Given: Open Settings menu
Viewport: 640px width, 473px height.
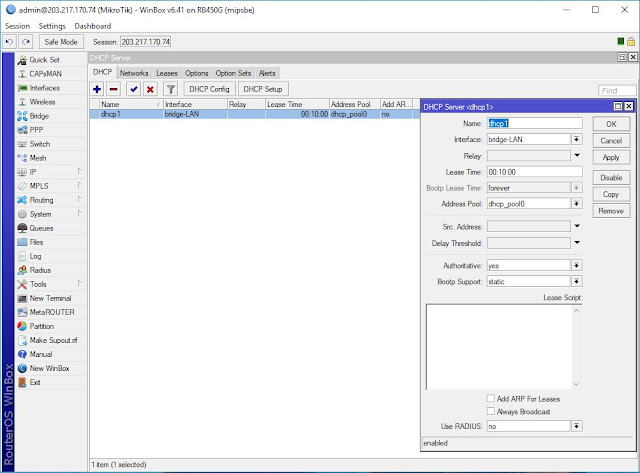Looking at the screenshot, I should coord(52,26).
